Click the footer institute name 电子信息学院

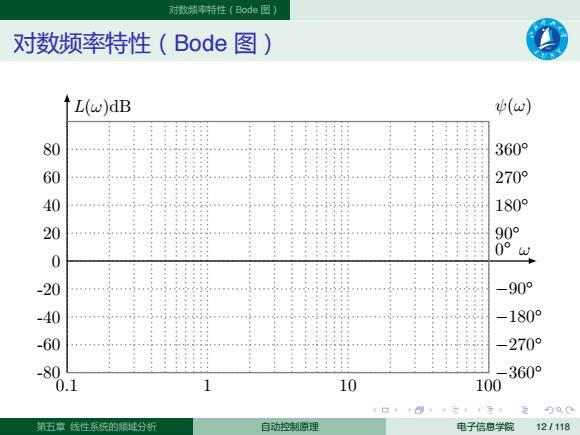[485, 426]
